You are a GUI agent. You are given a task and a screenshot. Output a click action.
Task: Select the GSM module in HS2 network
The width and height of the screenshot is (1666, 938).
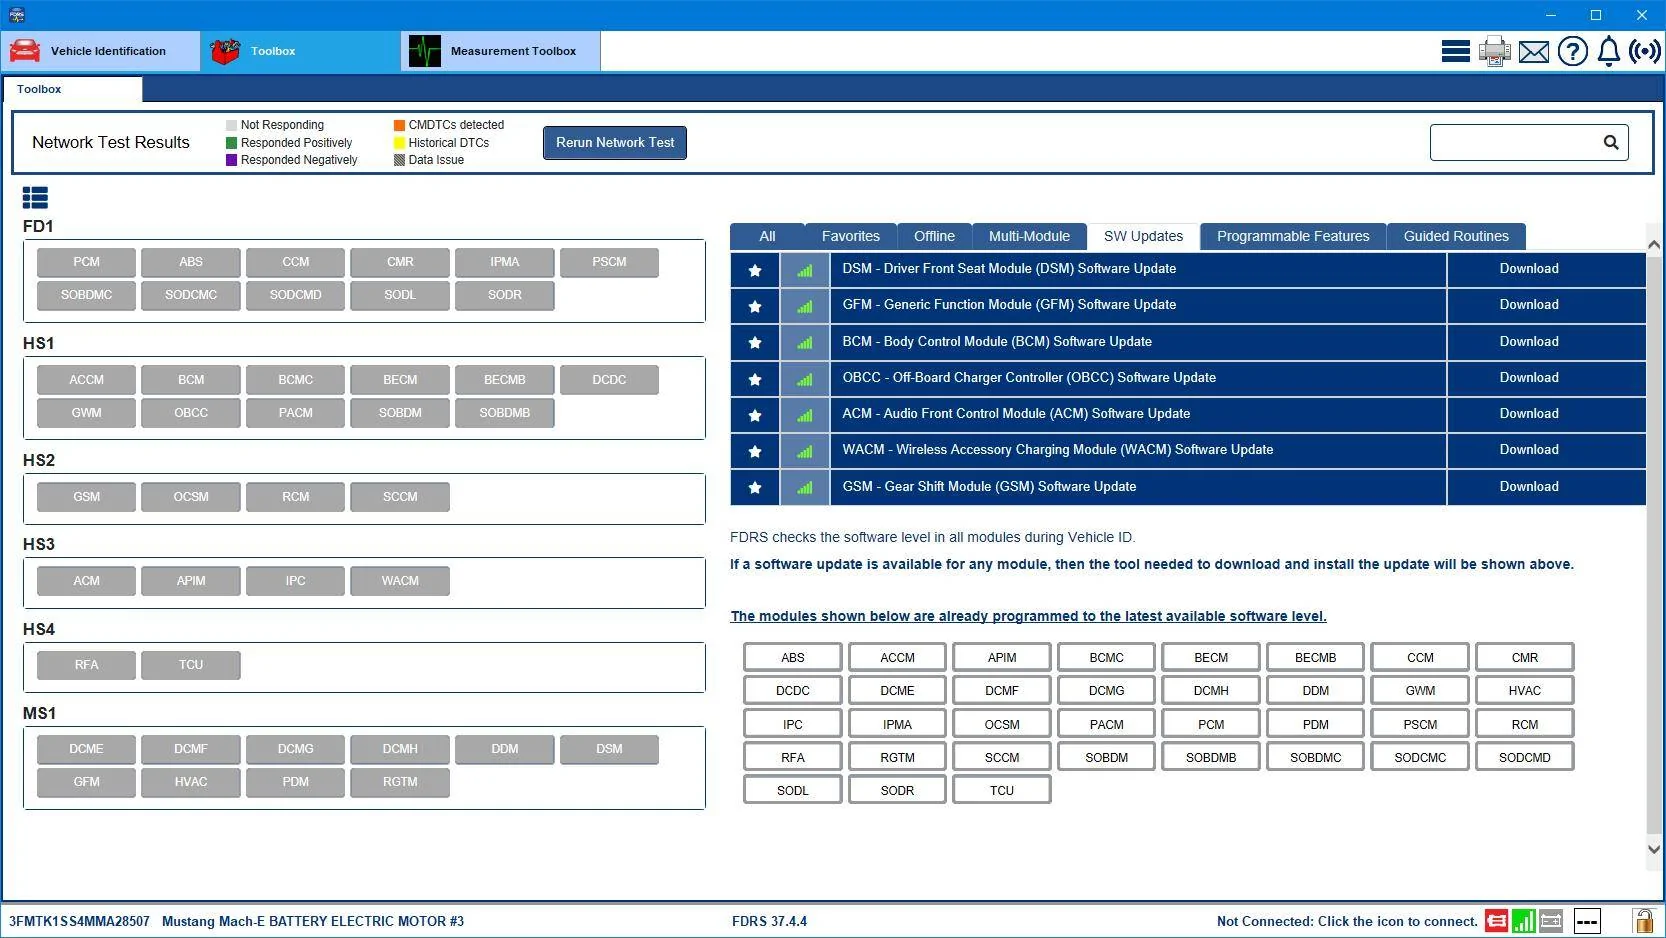pyautogui.click(x=86, y=497)
